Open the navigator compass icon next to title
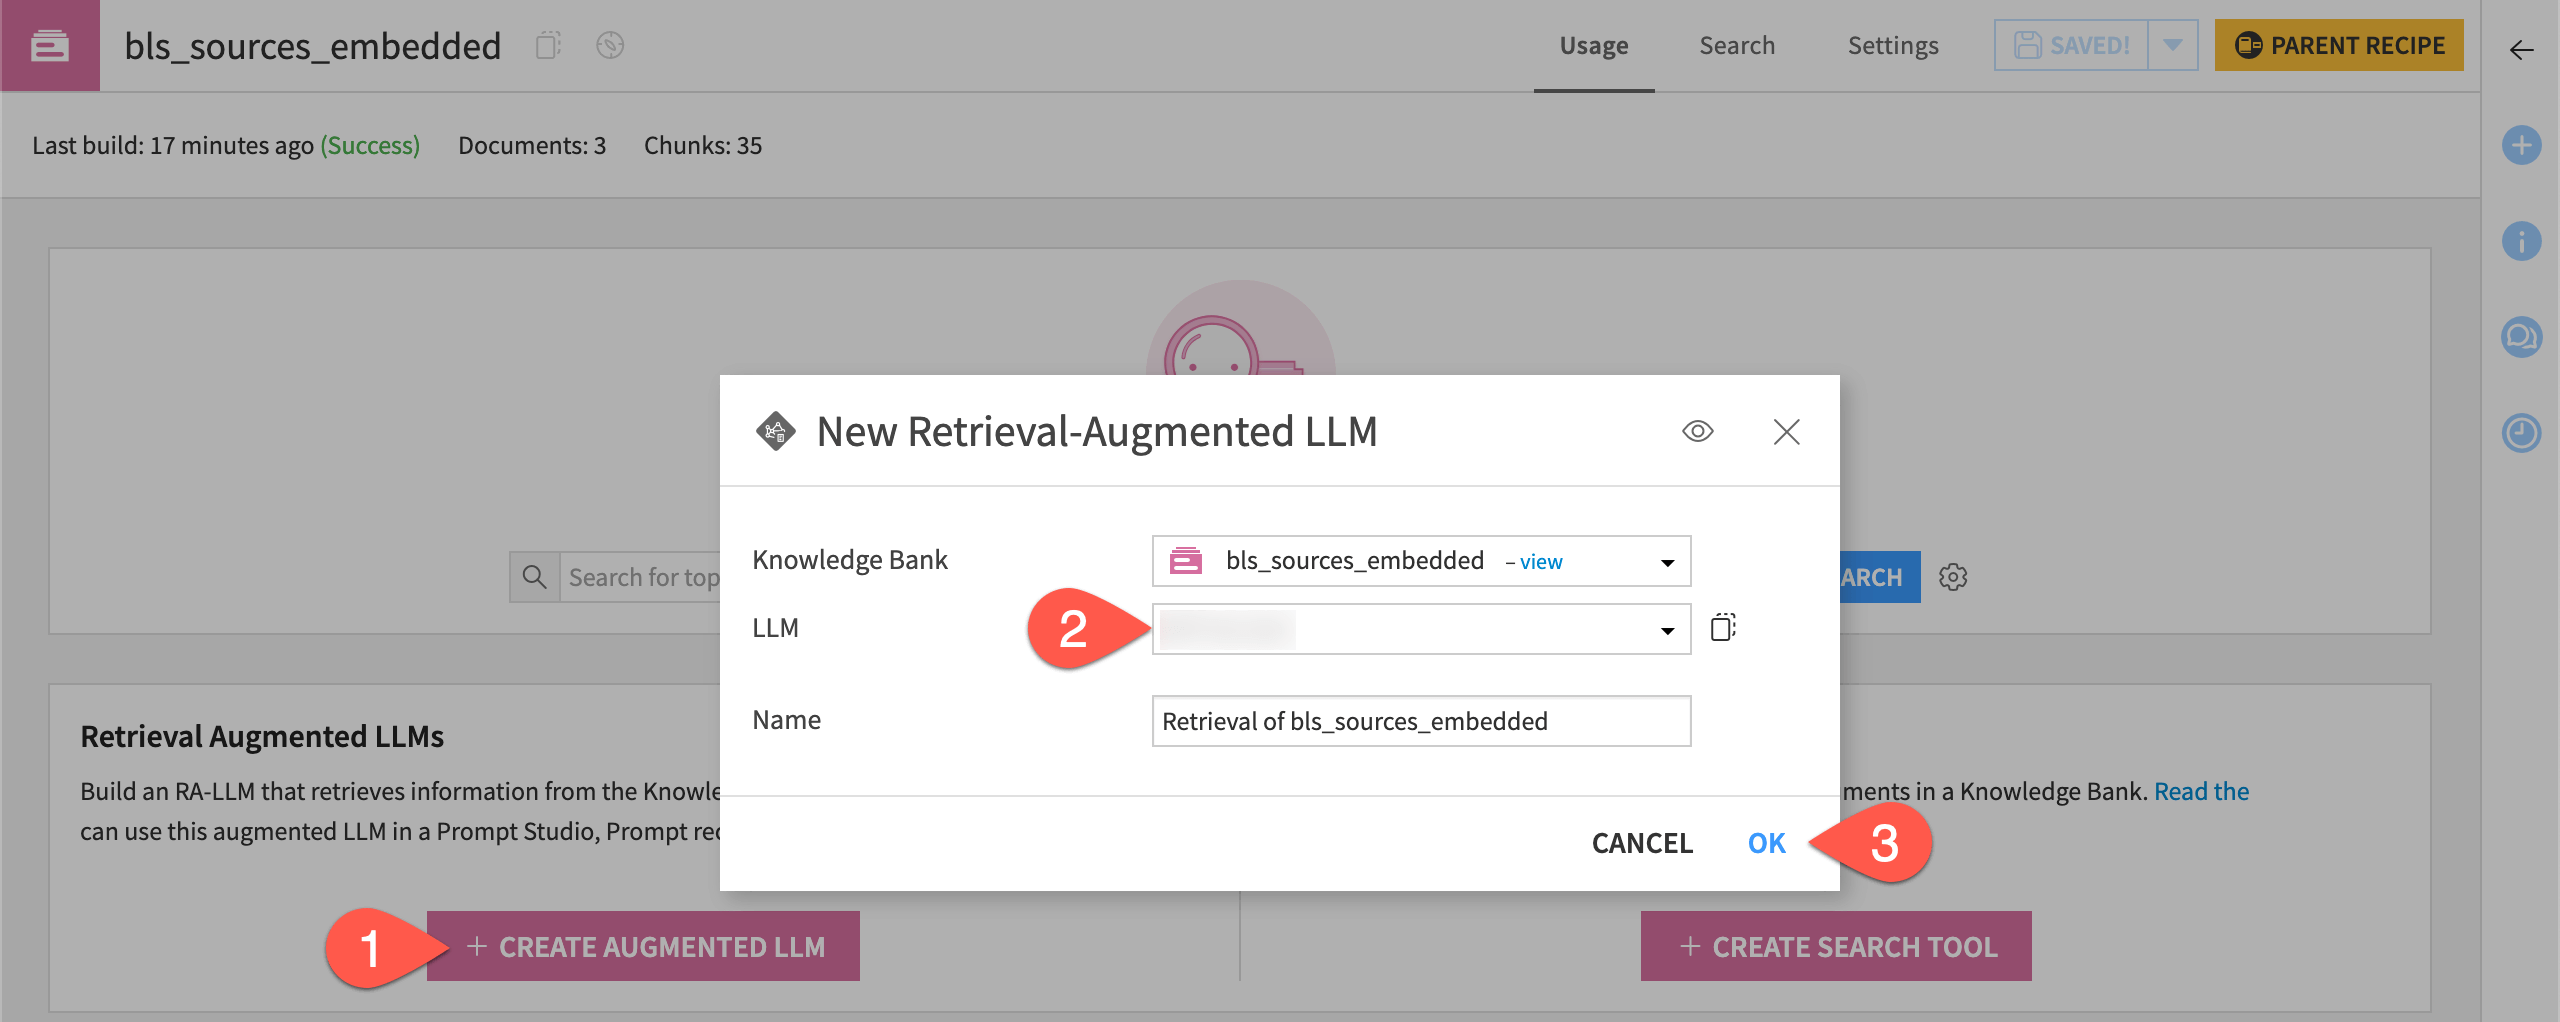 pos(609,46)
